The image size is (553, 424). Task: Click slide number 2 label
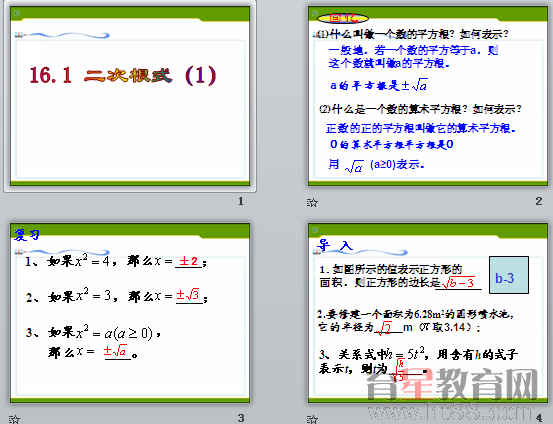(539, 201)
